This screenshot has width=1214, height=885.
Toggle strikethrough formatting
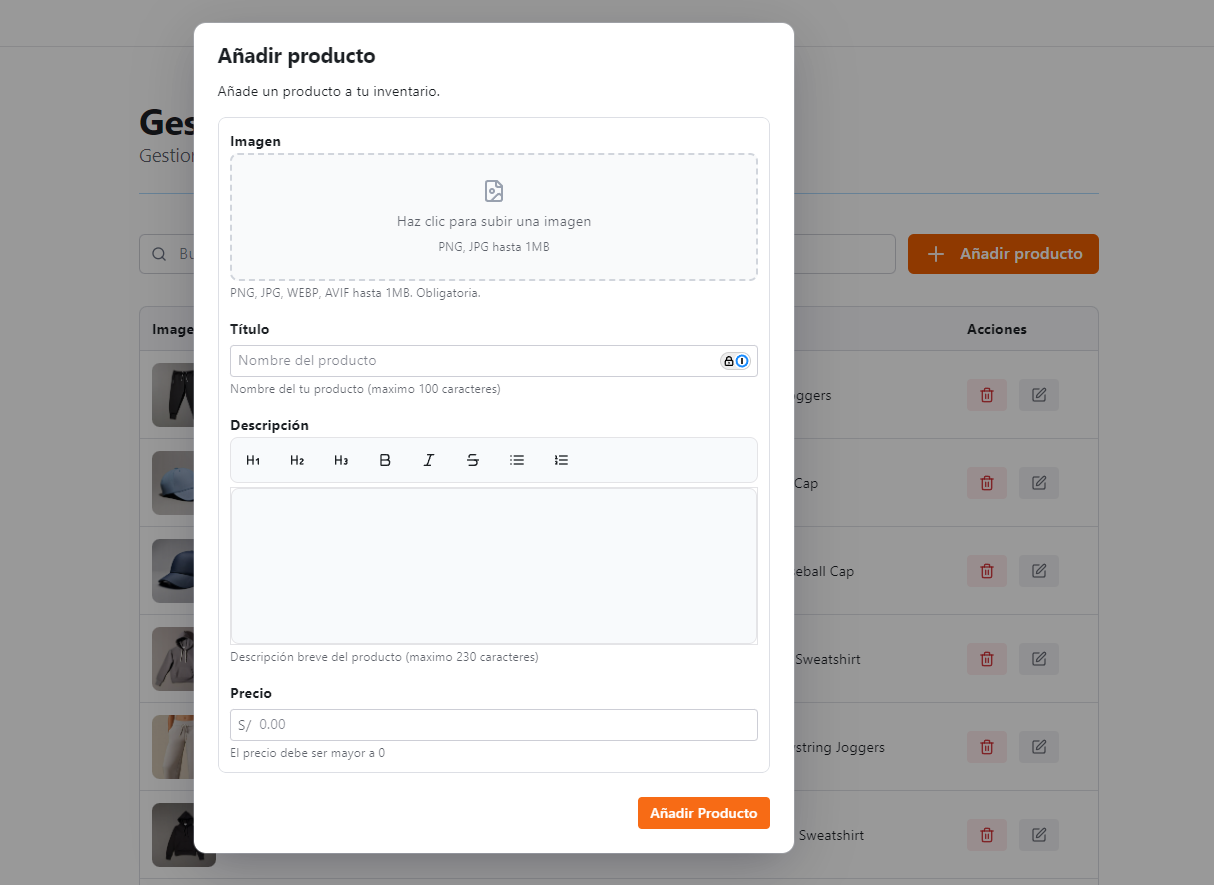coord(473,460)
